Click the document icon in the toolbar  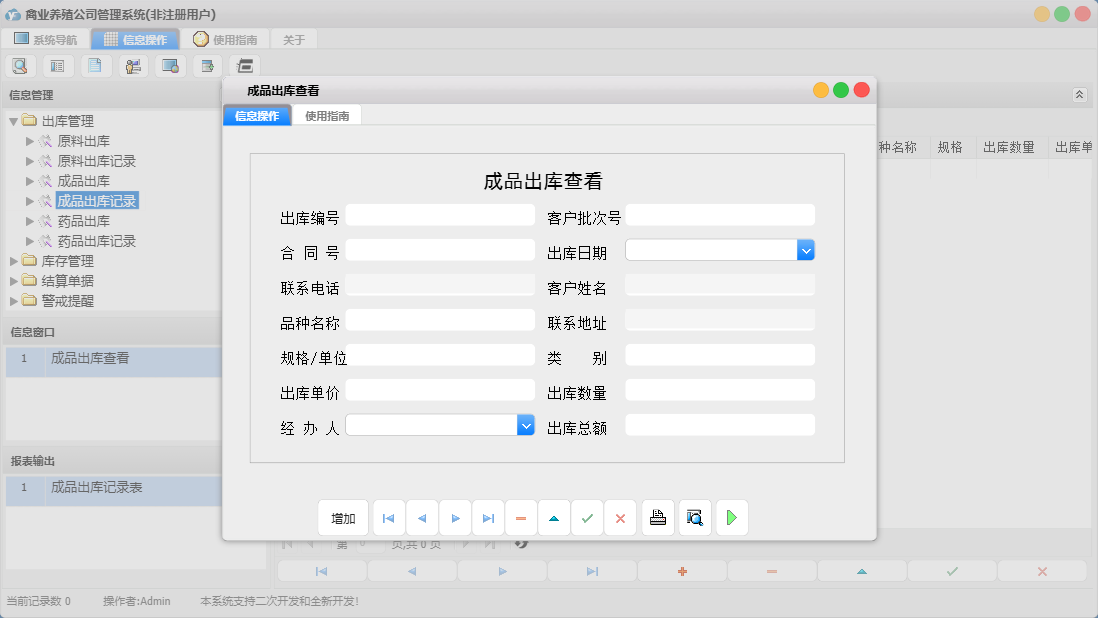pos(95,65)
